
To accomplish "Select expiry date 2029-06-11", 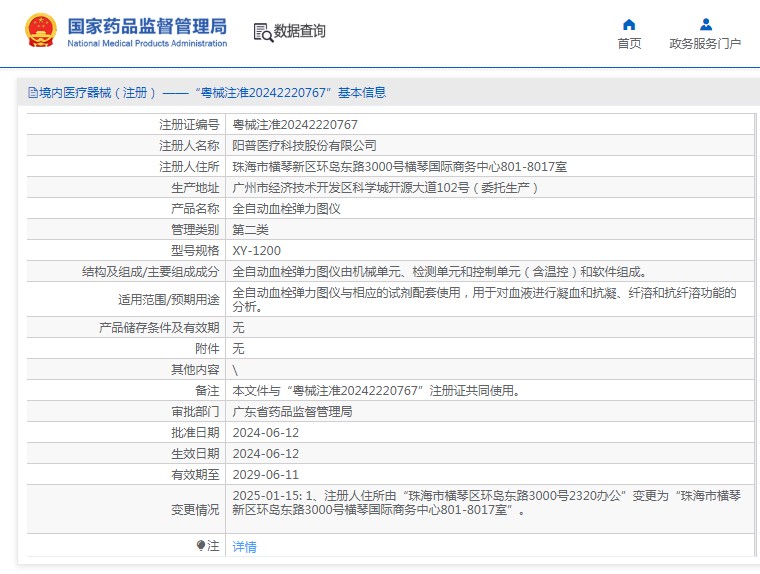I will (266, 475).
